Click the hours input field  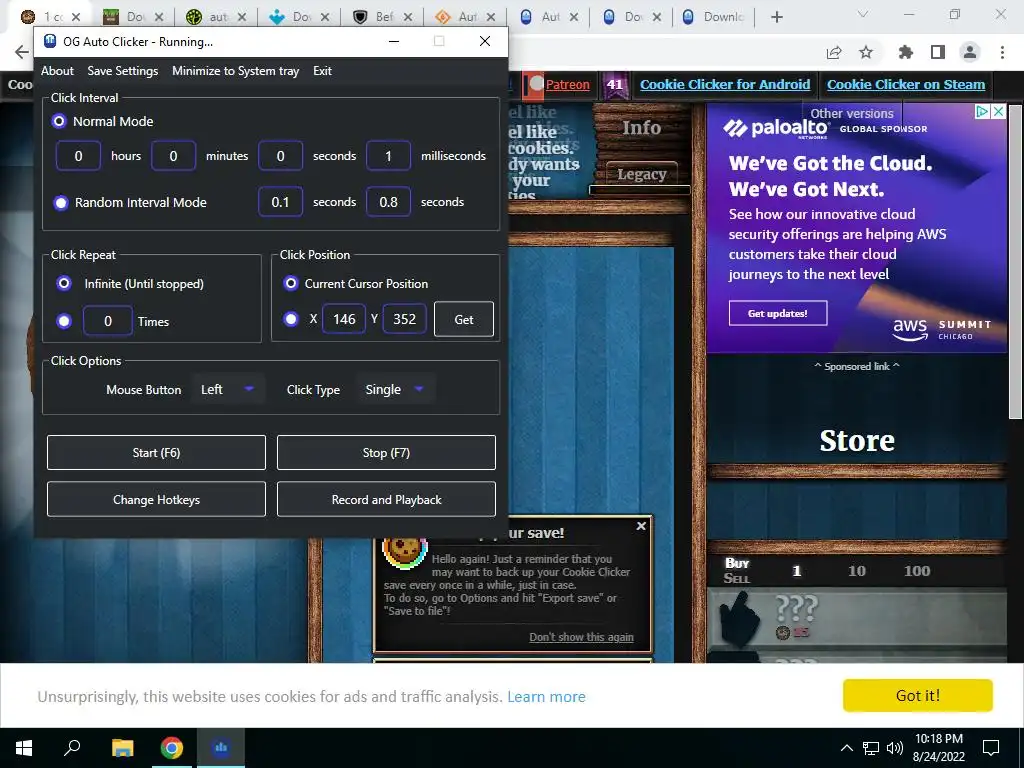[x=78, y=156]
